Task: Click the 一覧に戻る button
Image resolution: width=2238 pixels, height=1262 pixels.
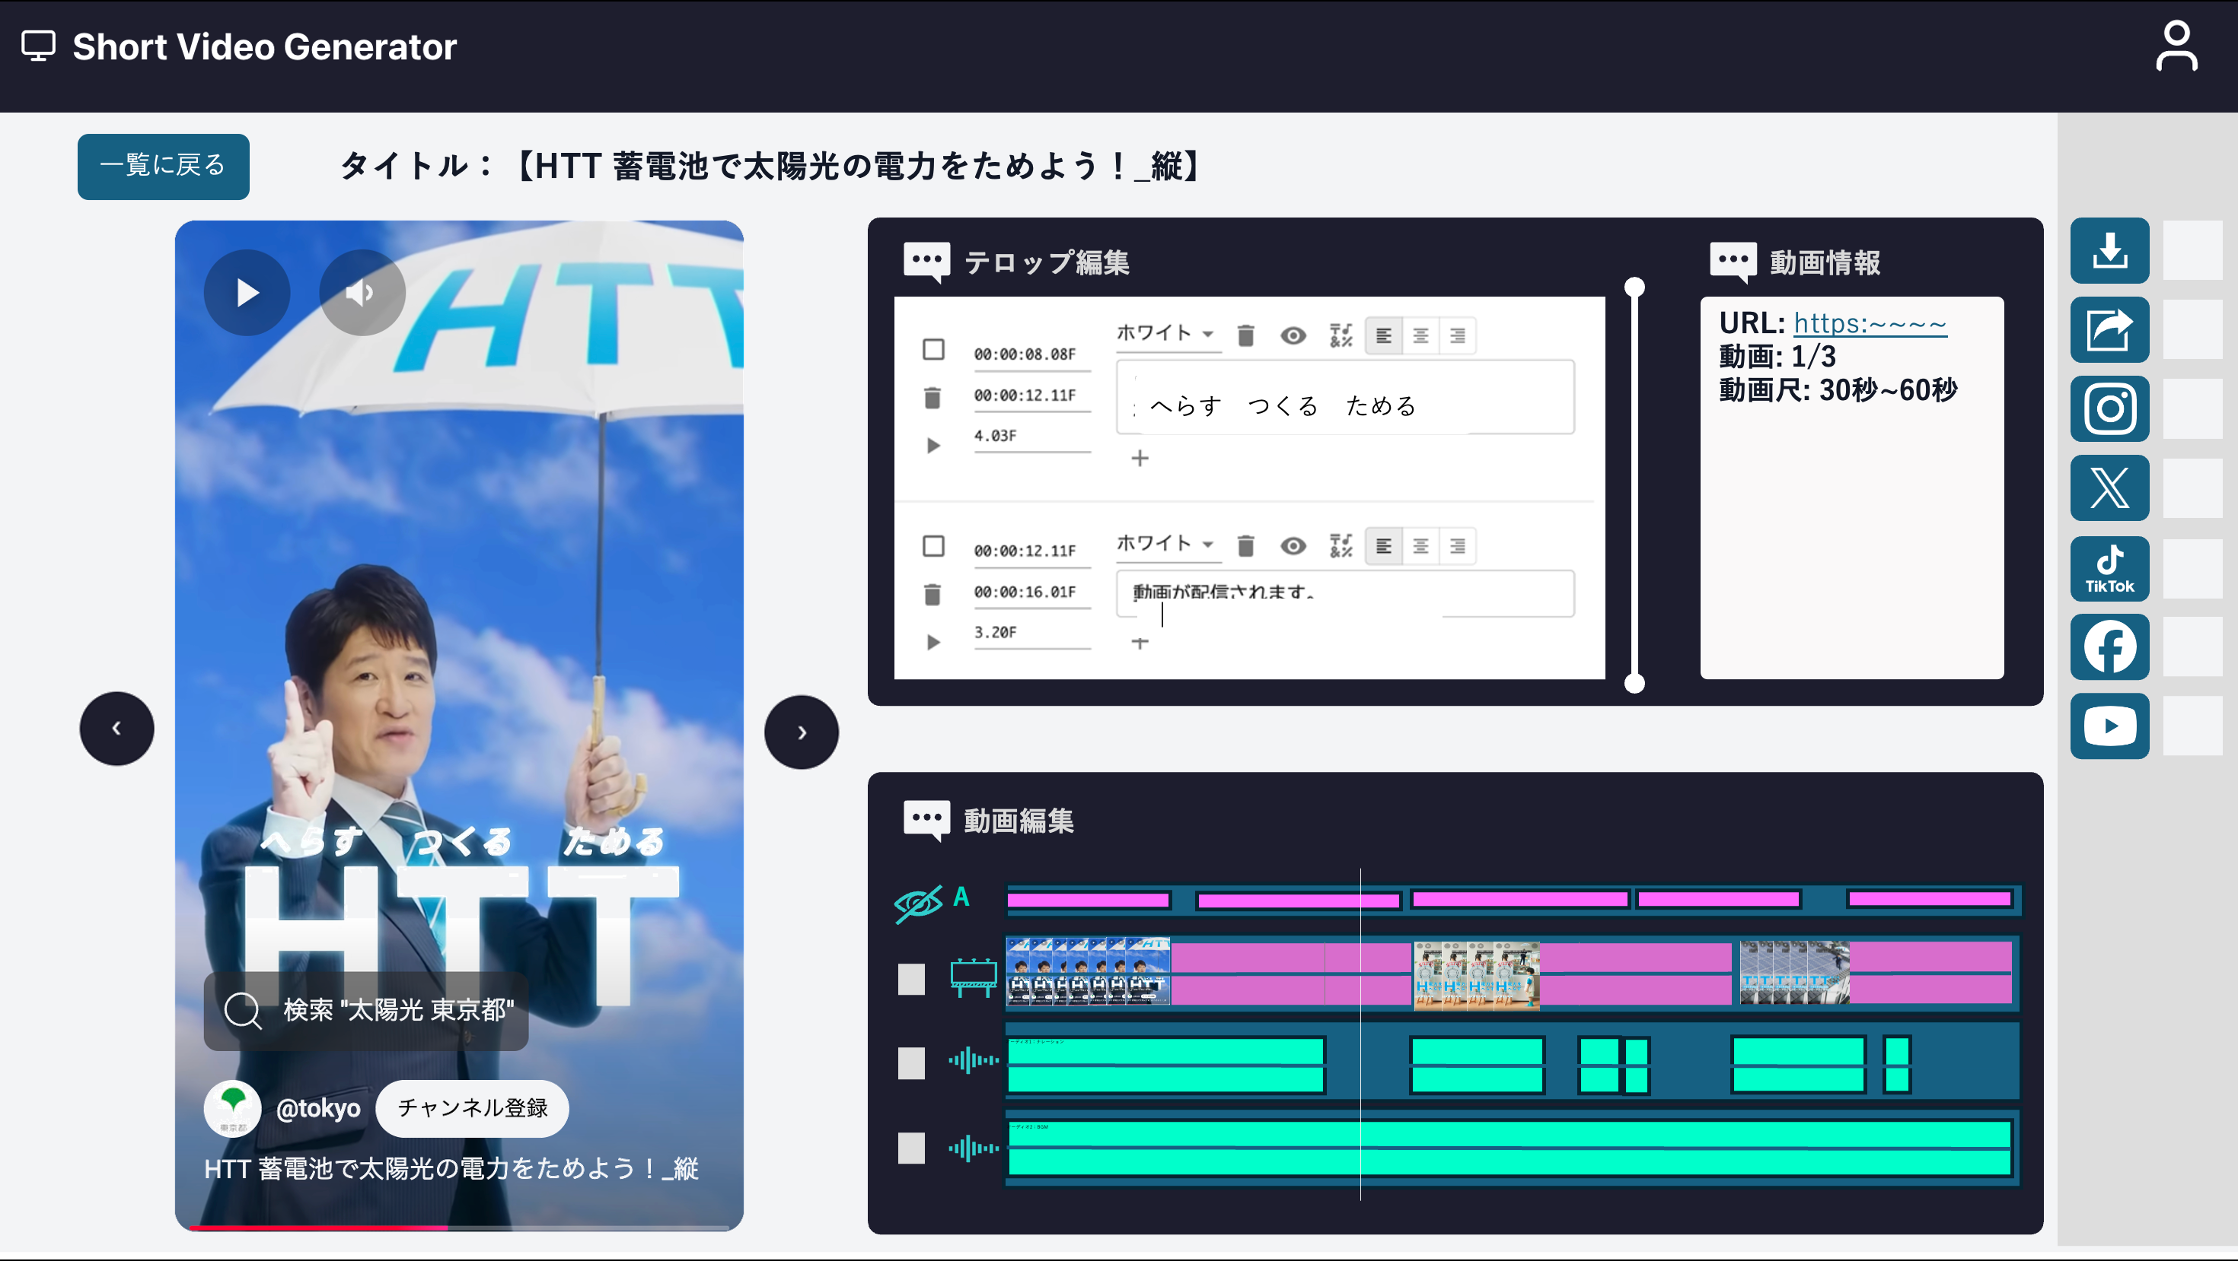Action: click(163, 166)
